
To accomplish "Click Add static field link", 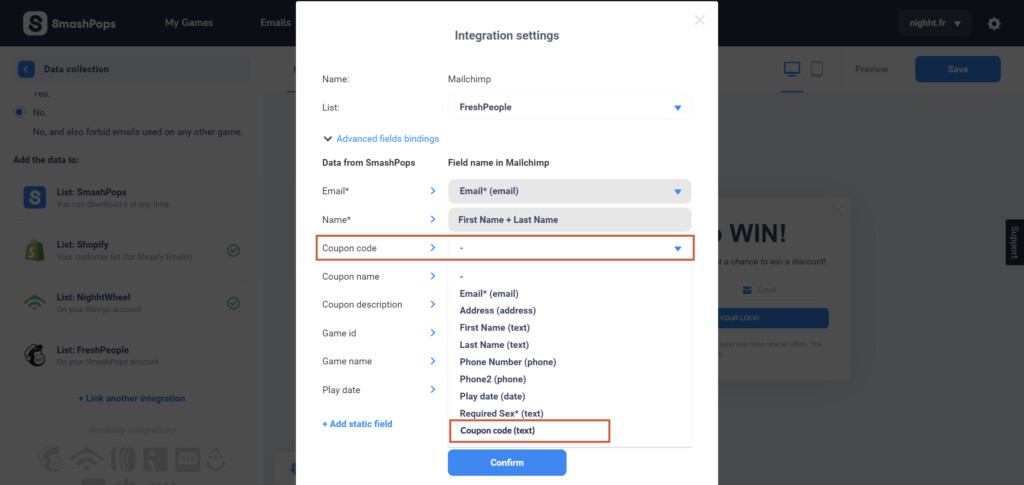I will tap(357, 424).
